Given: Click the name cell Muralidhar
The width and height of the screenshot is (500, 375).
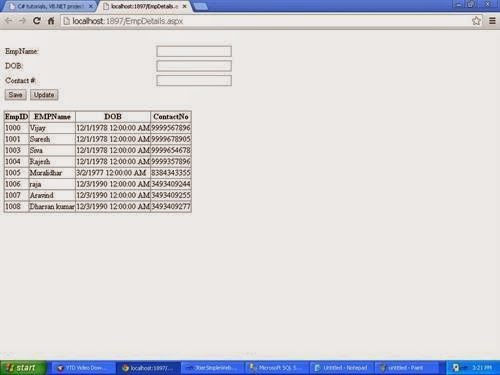Looking at the screenshot, I should click(x=52, y=173).
